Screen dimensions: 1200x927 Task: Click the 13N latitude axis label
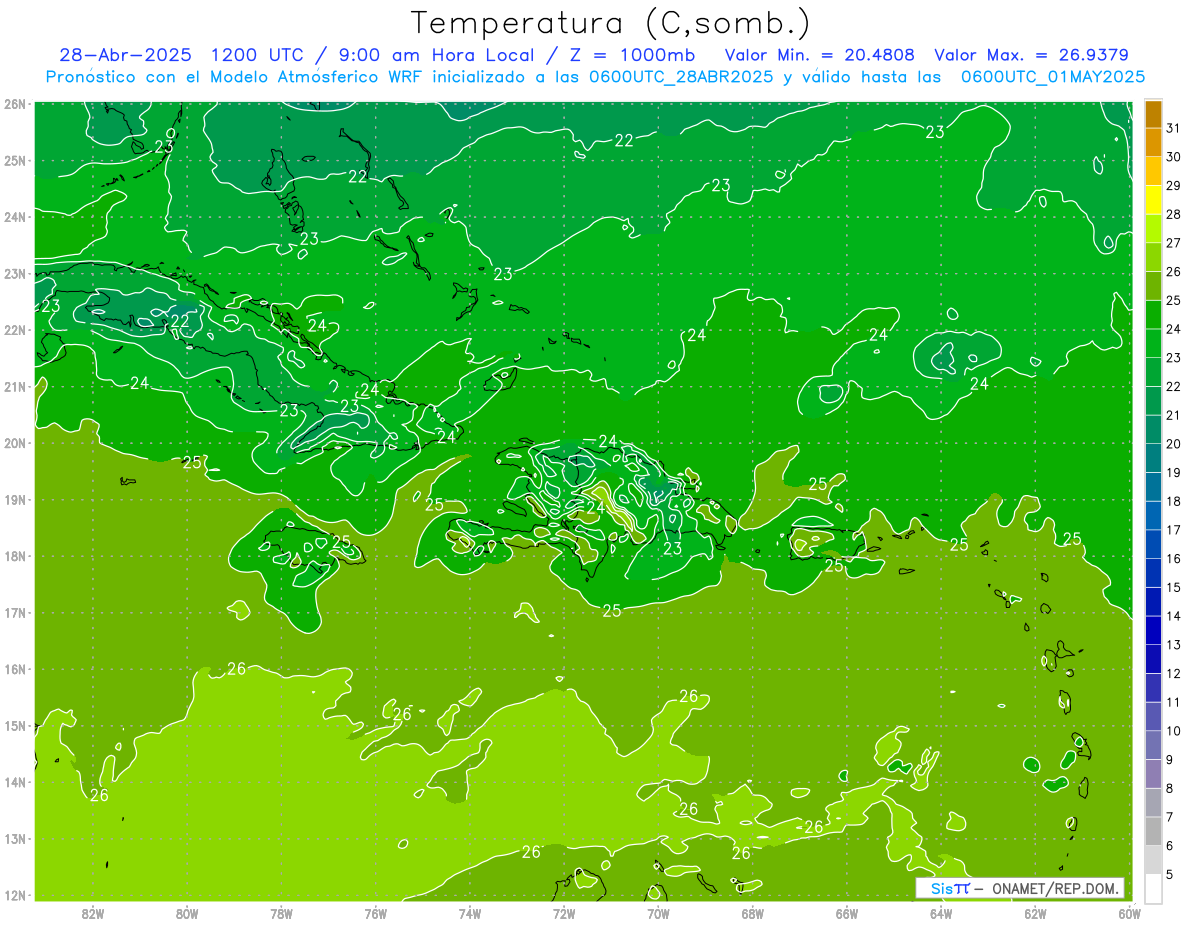15,838
